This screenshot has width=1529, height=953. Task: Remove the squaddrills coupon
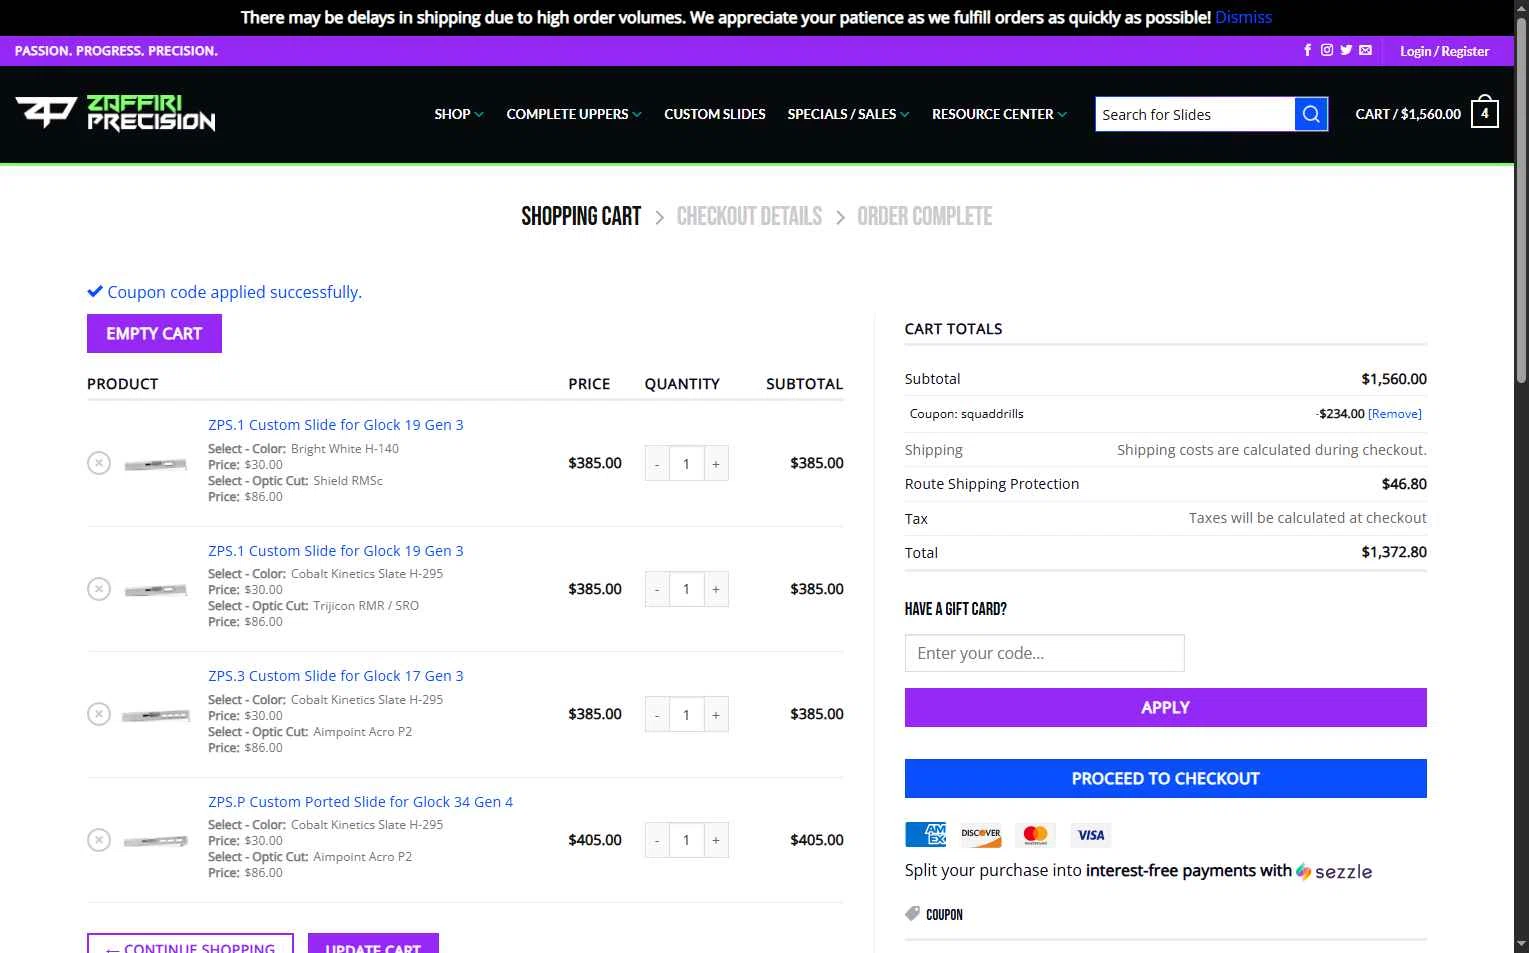coord(1395,413)
